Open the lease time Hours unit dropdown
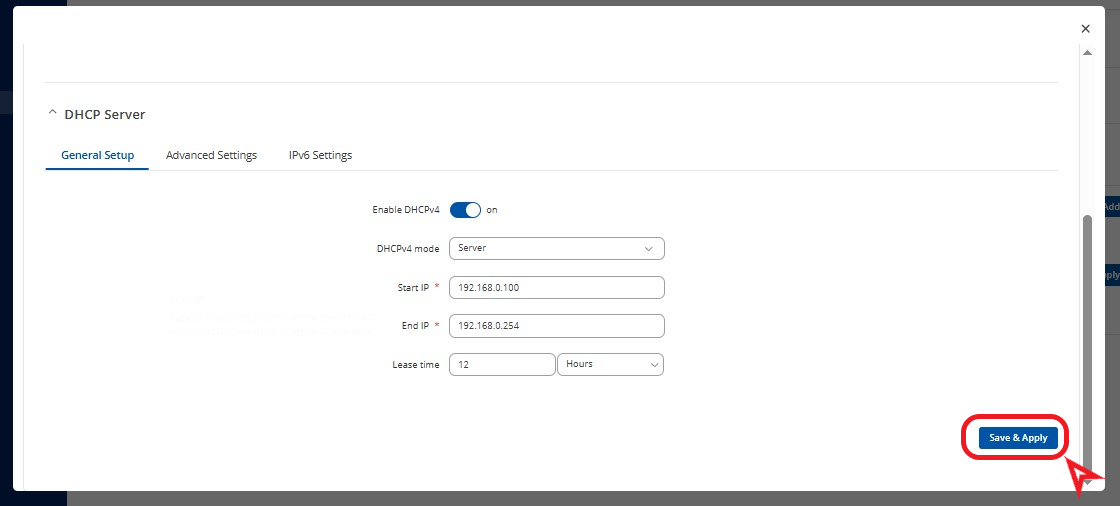This screenshot has width=1120, height=506. (x=609, y=365)
